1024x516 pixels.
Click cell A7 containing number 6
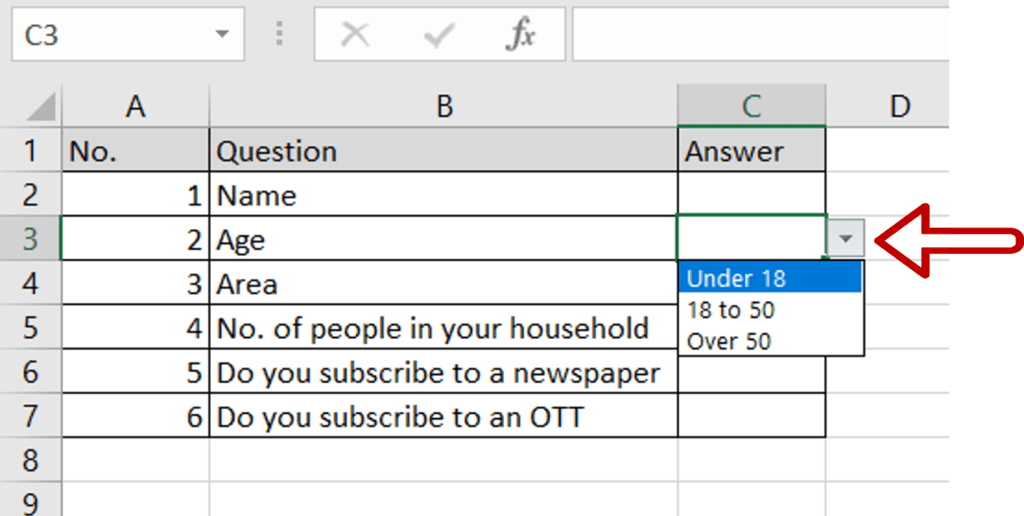pos(136,415)
